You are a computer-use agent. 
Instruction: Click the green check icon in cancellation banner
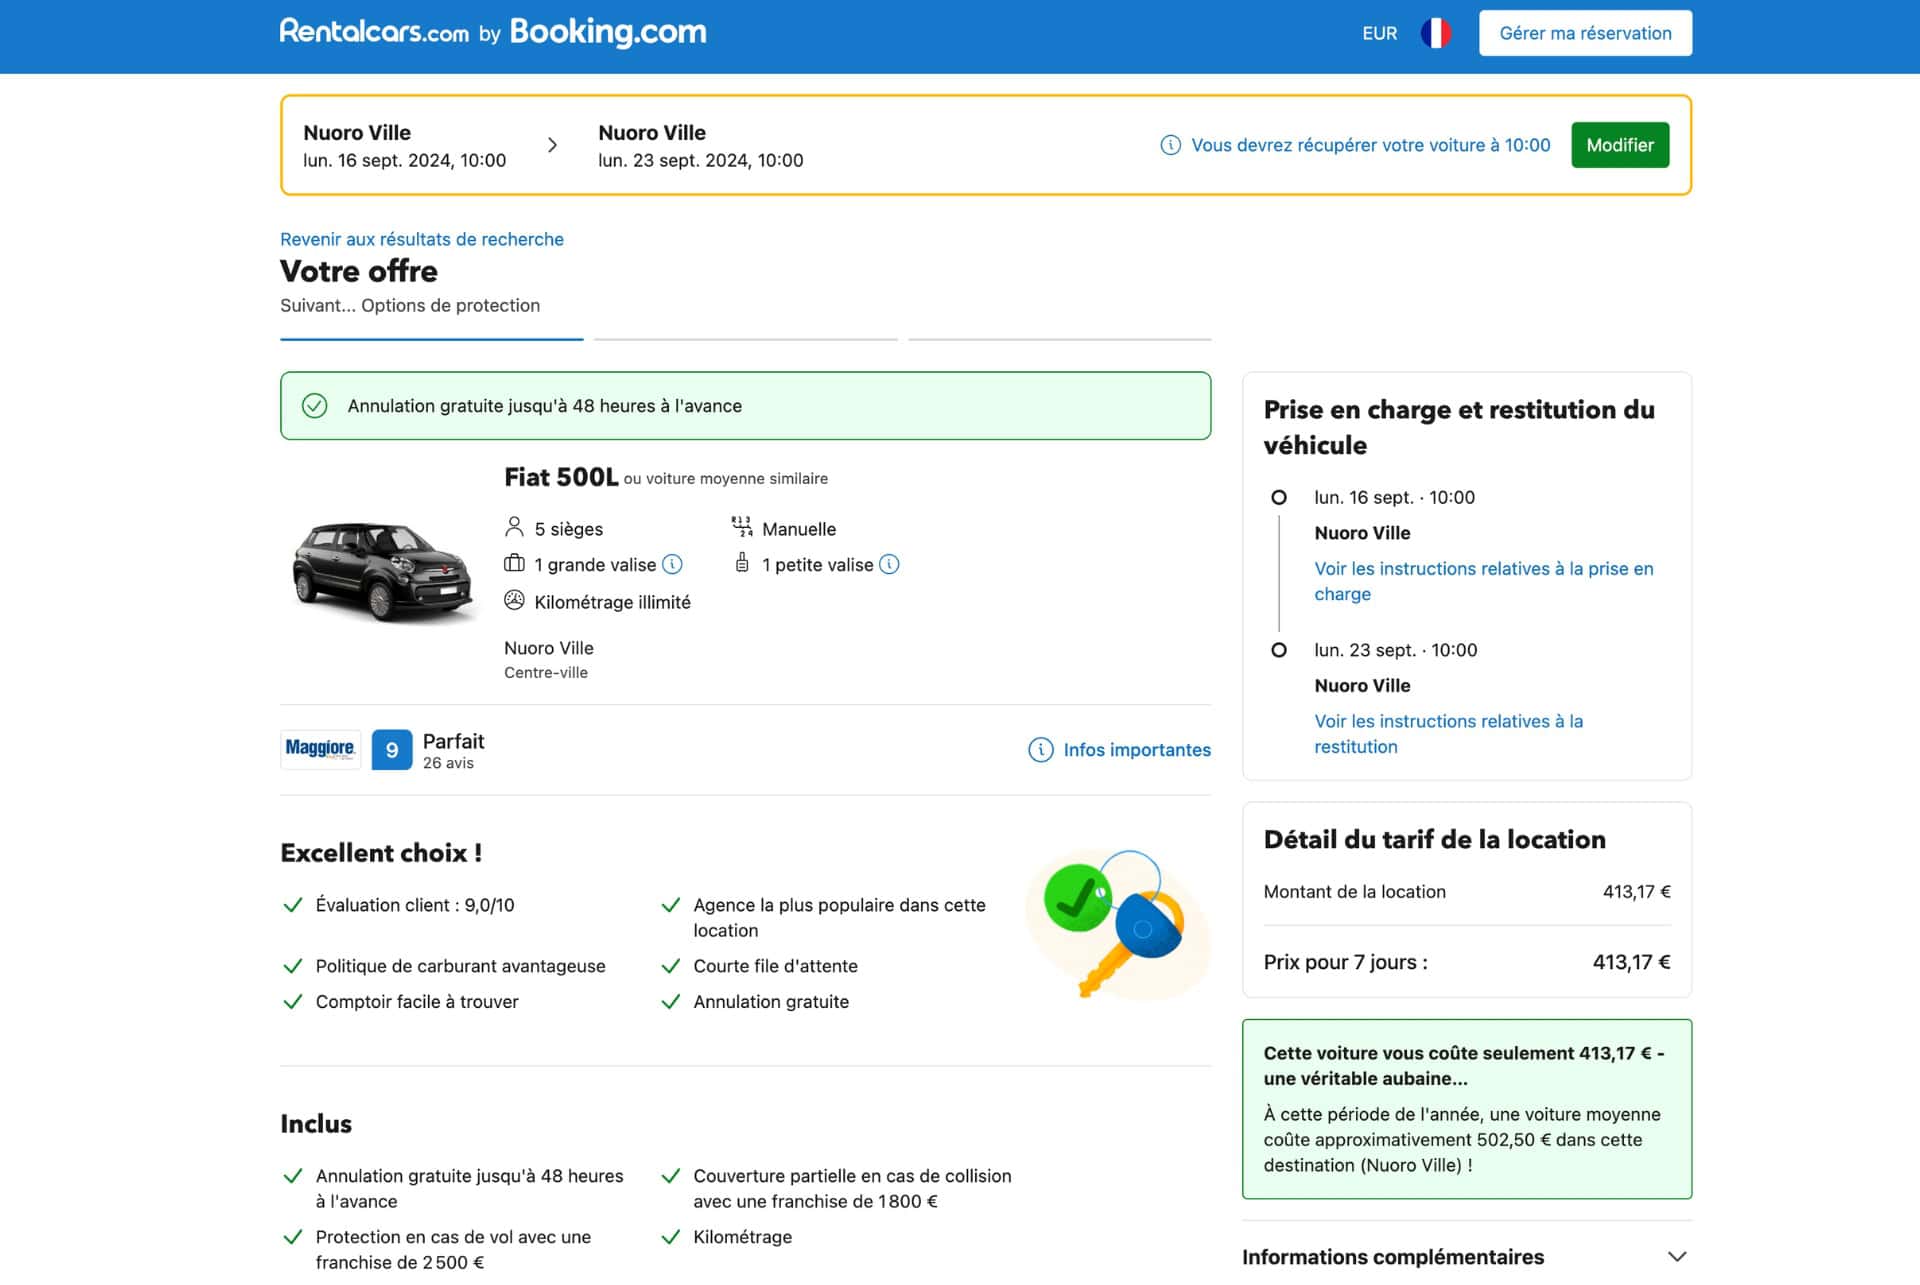coord(314,406)
